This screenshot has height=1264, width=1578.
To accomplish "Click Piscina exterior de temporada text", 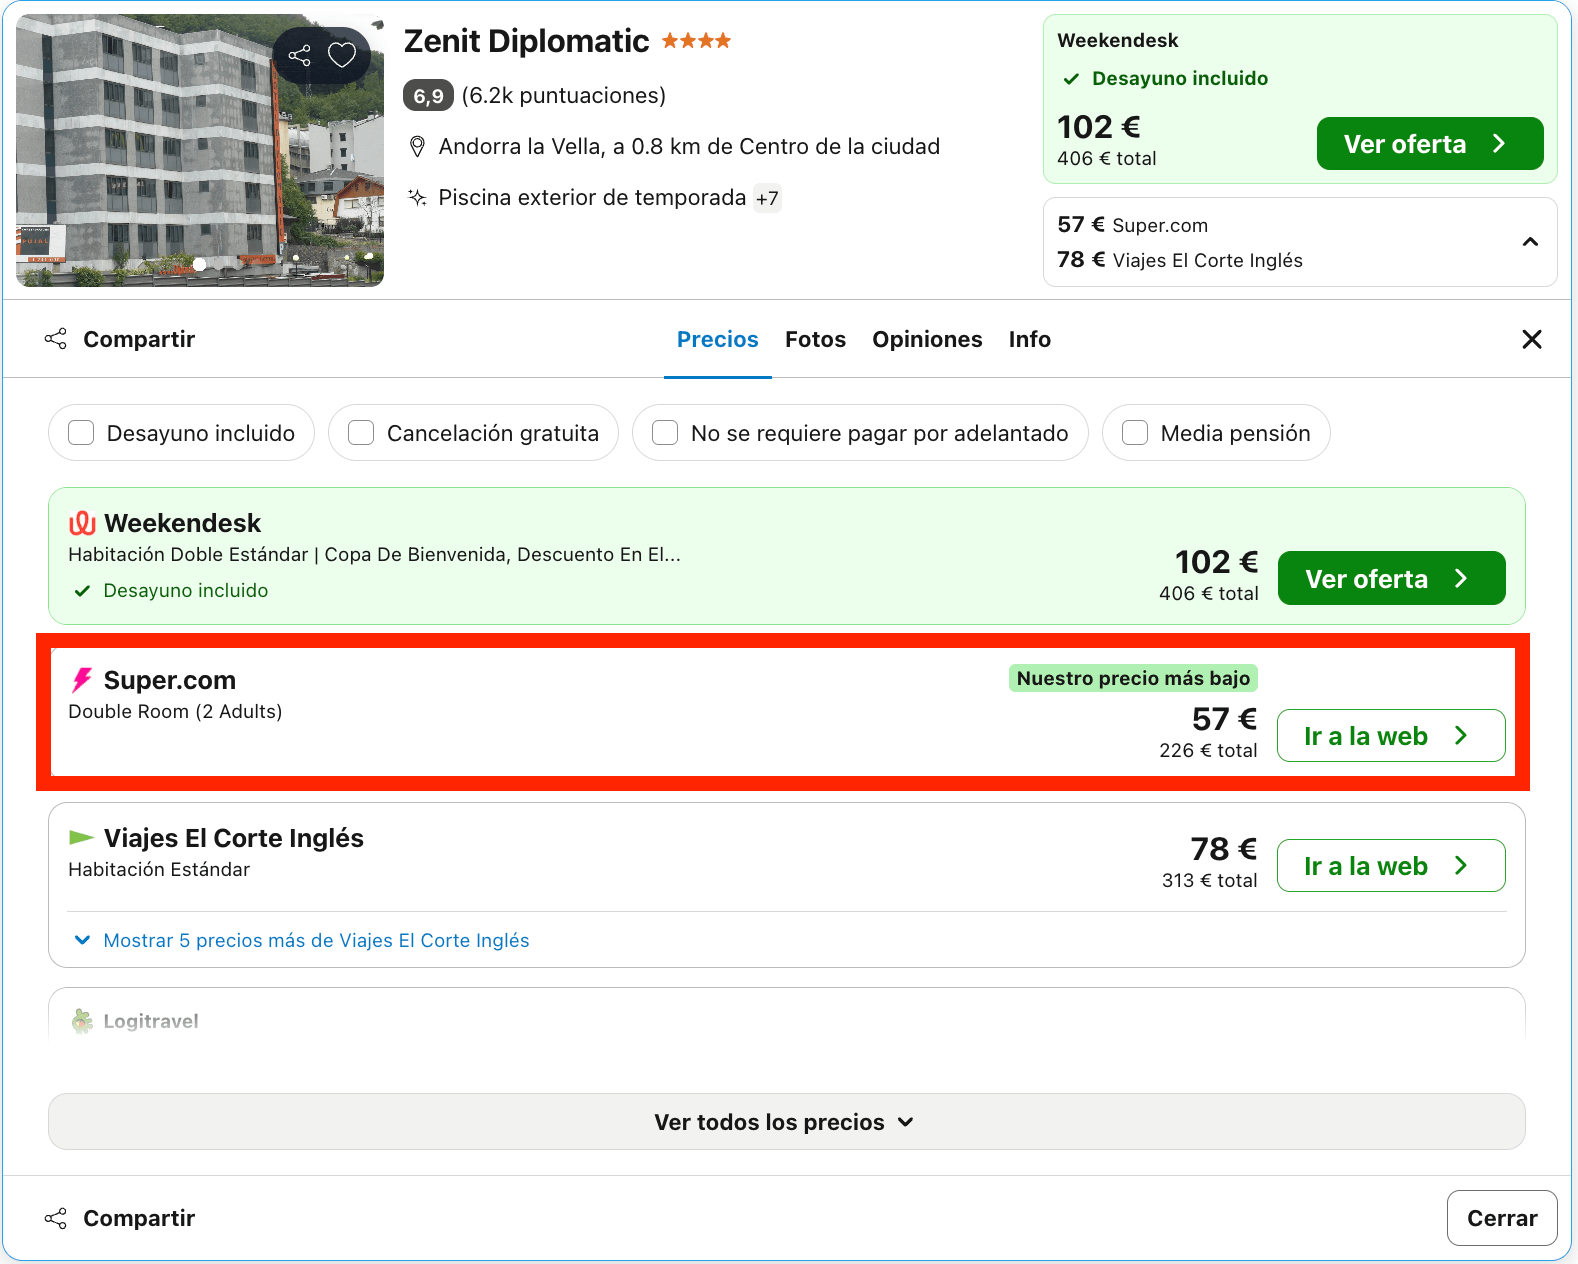I will (592, 198).
